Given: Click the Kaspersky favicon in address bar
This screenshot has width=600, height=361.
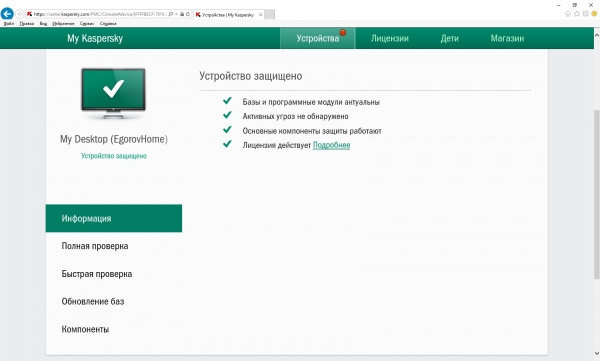Looking at the screenshot, I should 29,14.
